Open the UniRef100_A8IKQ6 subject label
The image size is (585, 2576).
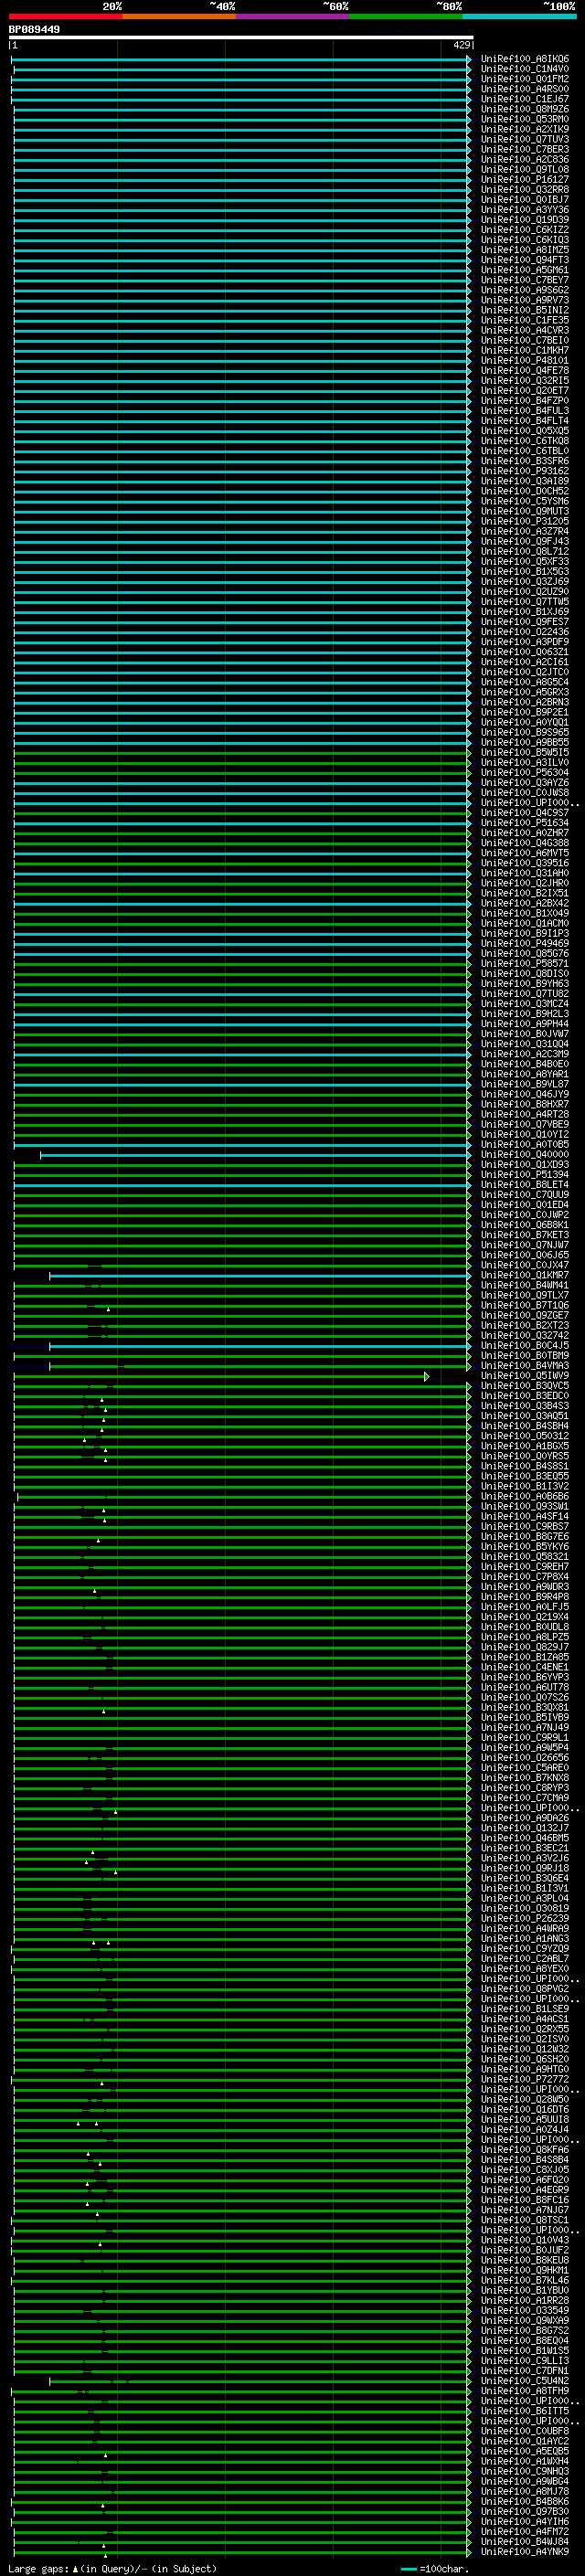coord(524,60)
